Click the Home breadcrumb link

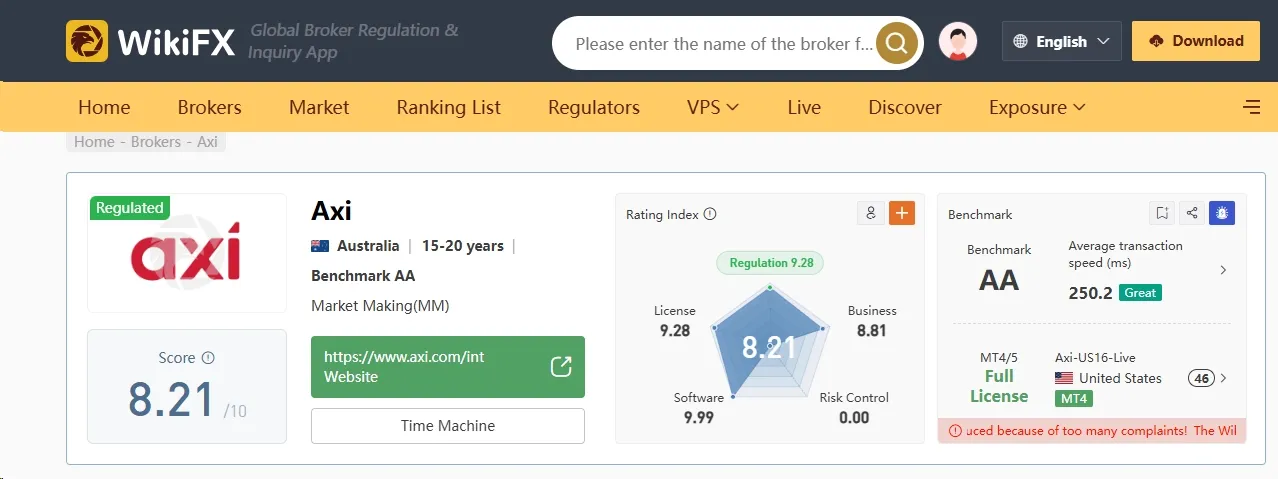point(94,142)
